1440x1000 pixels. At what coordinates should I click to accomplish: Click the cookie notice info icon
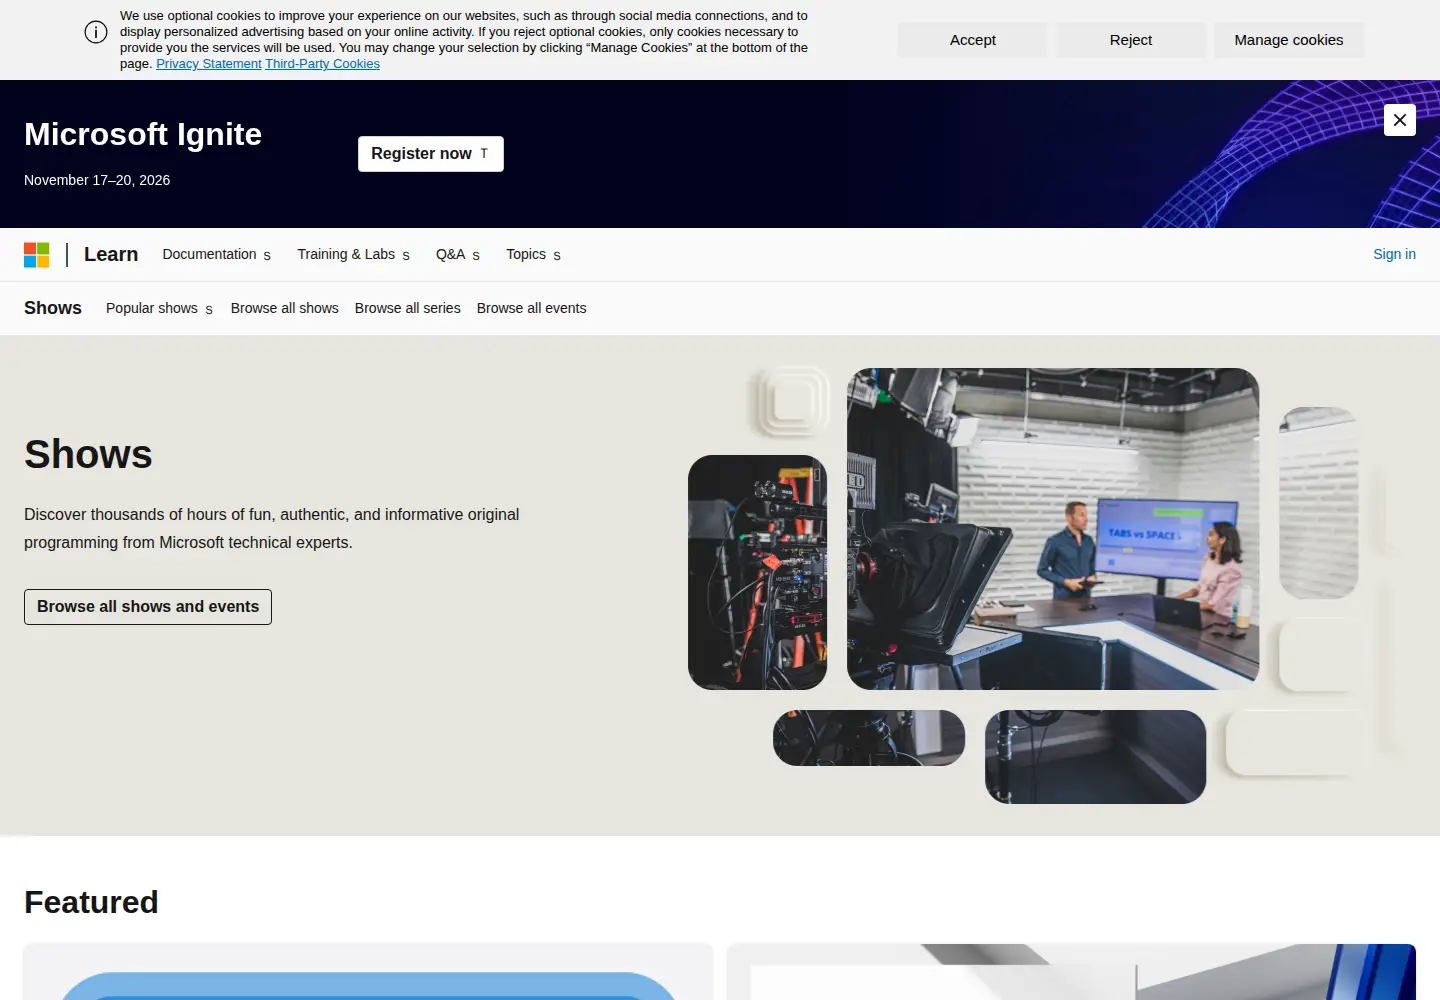(x=96, y=32)
